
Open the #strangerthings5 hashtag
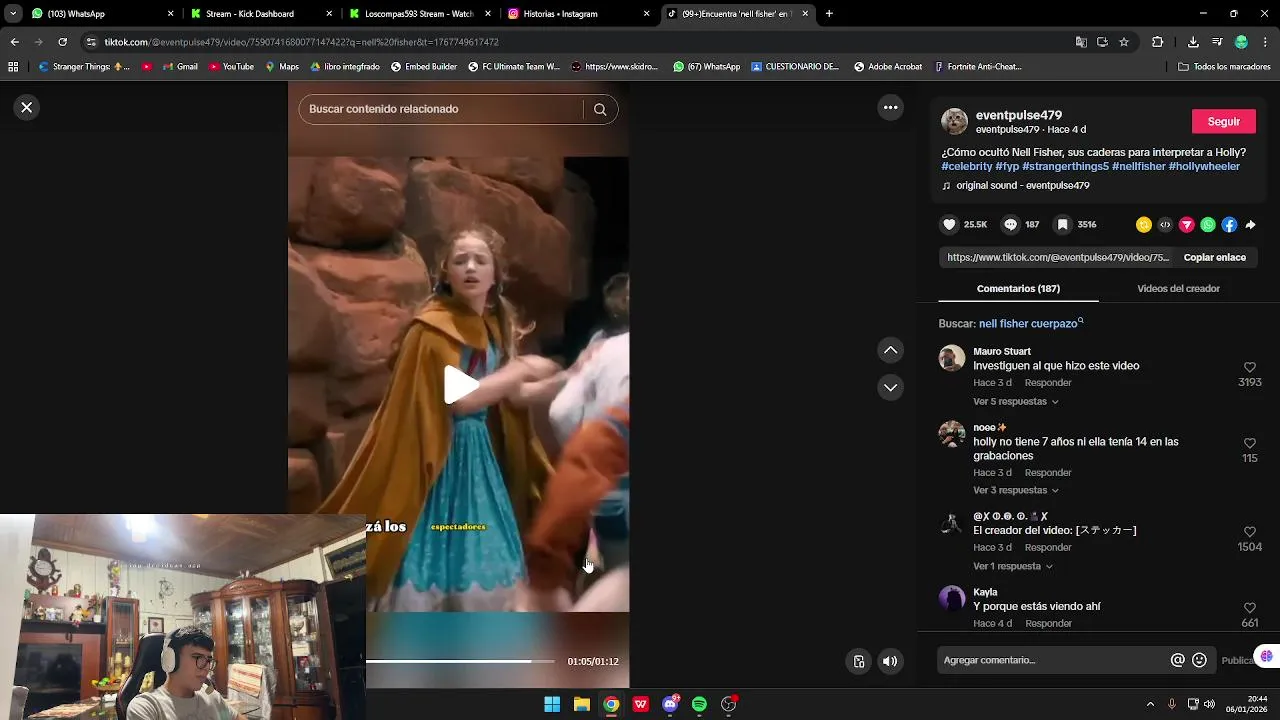coord(1065,166)
